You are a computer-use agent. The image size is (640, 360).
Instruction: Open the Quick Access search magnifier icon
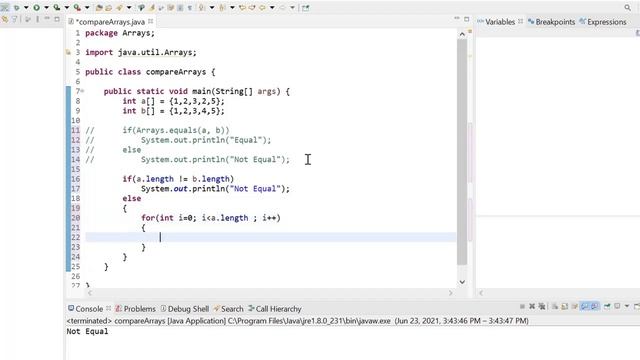(x=627, y=7)
